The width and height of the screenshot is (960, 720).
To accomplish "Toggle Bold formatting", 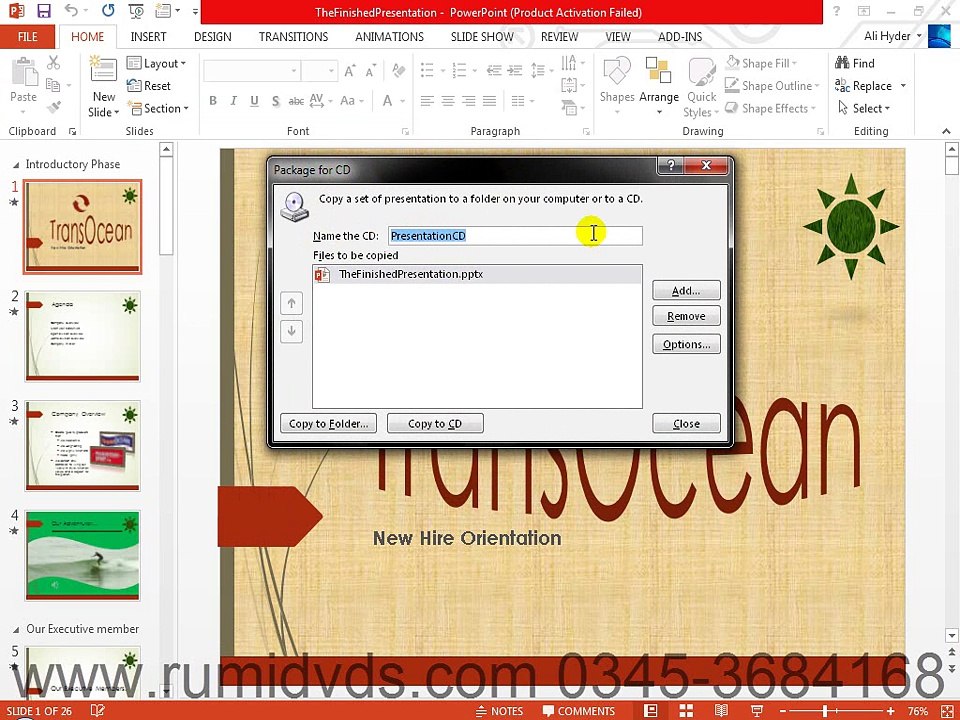I will pos(212,100).
